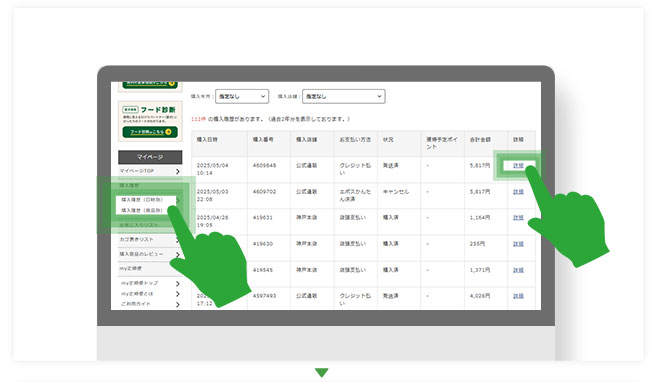The height and width of the screenshot is (382, 656).
Task: Open 詳細 link for order 4609702
Action: click(518, 192)
